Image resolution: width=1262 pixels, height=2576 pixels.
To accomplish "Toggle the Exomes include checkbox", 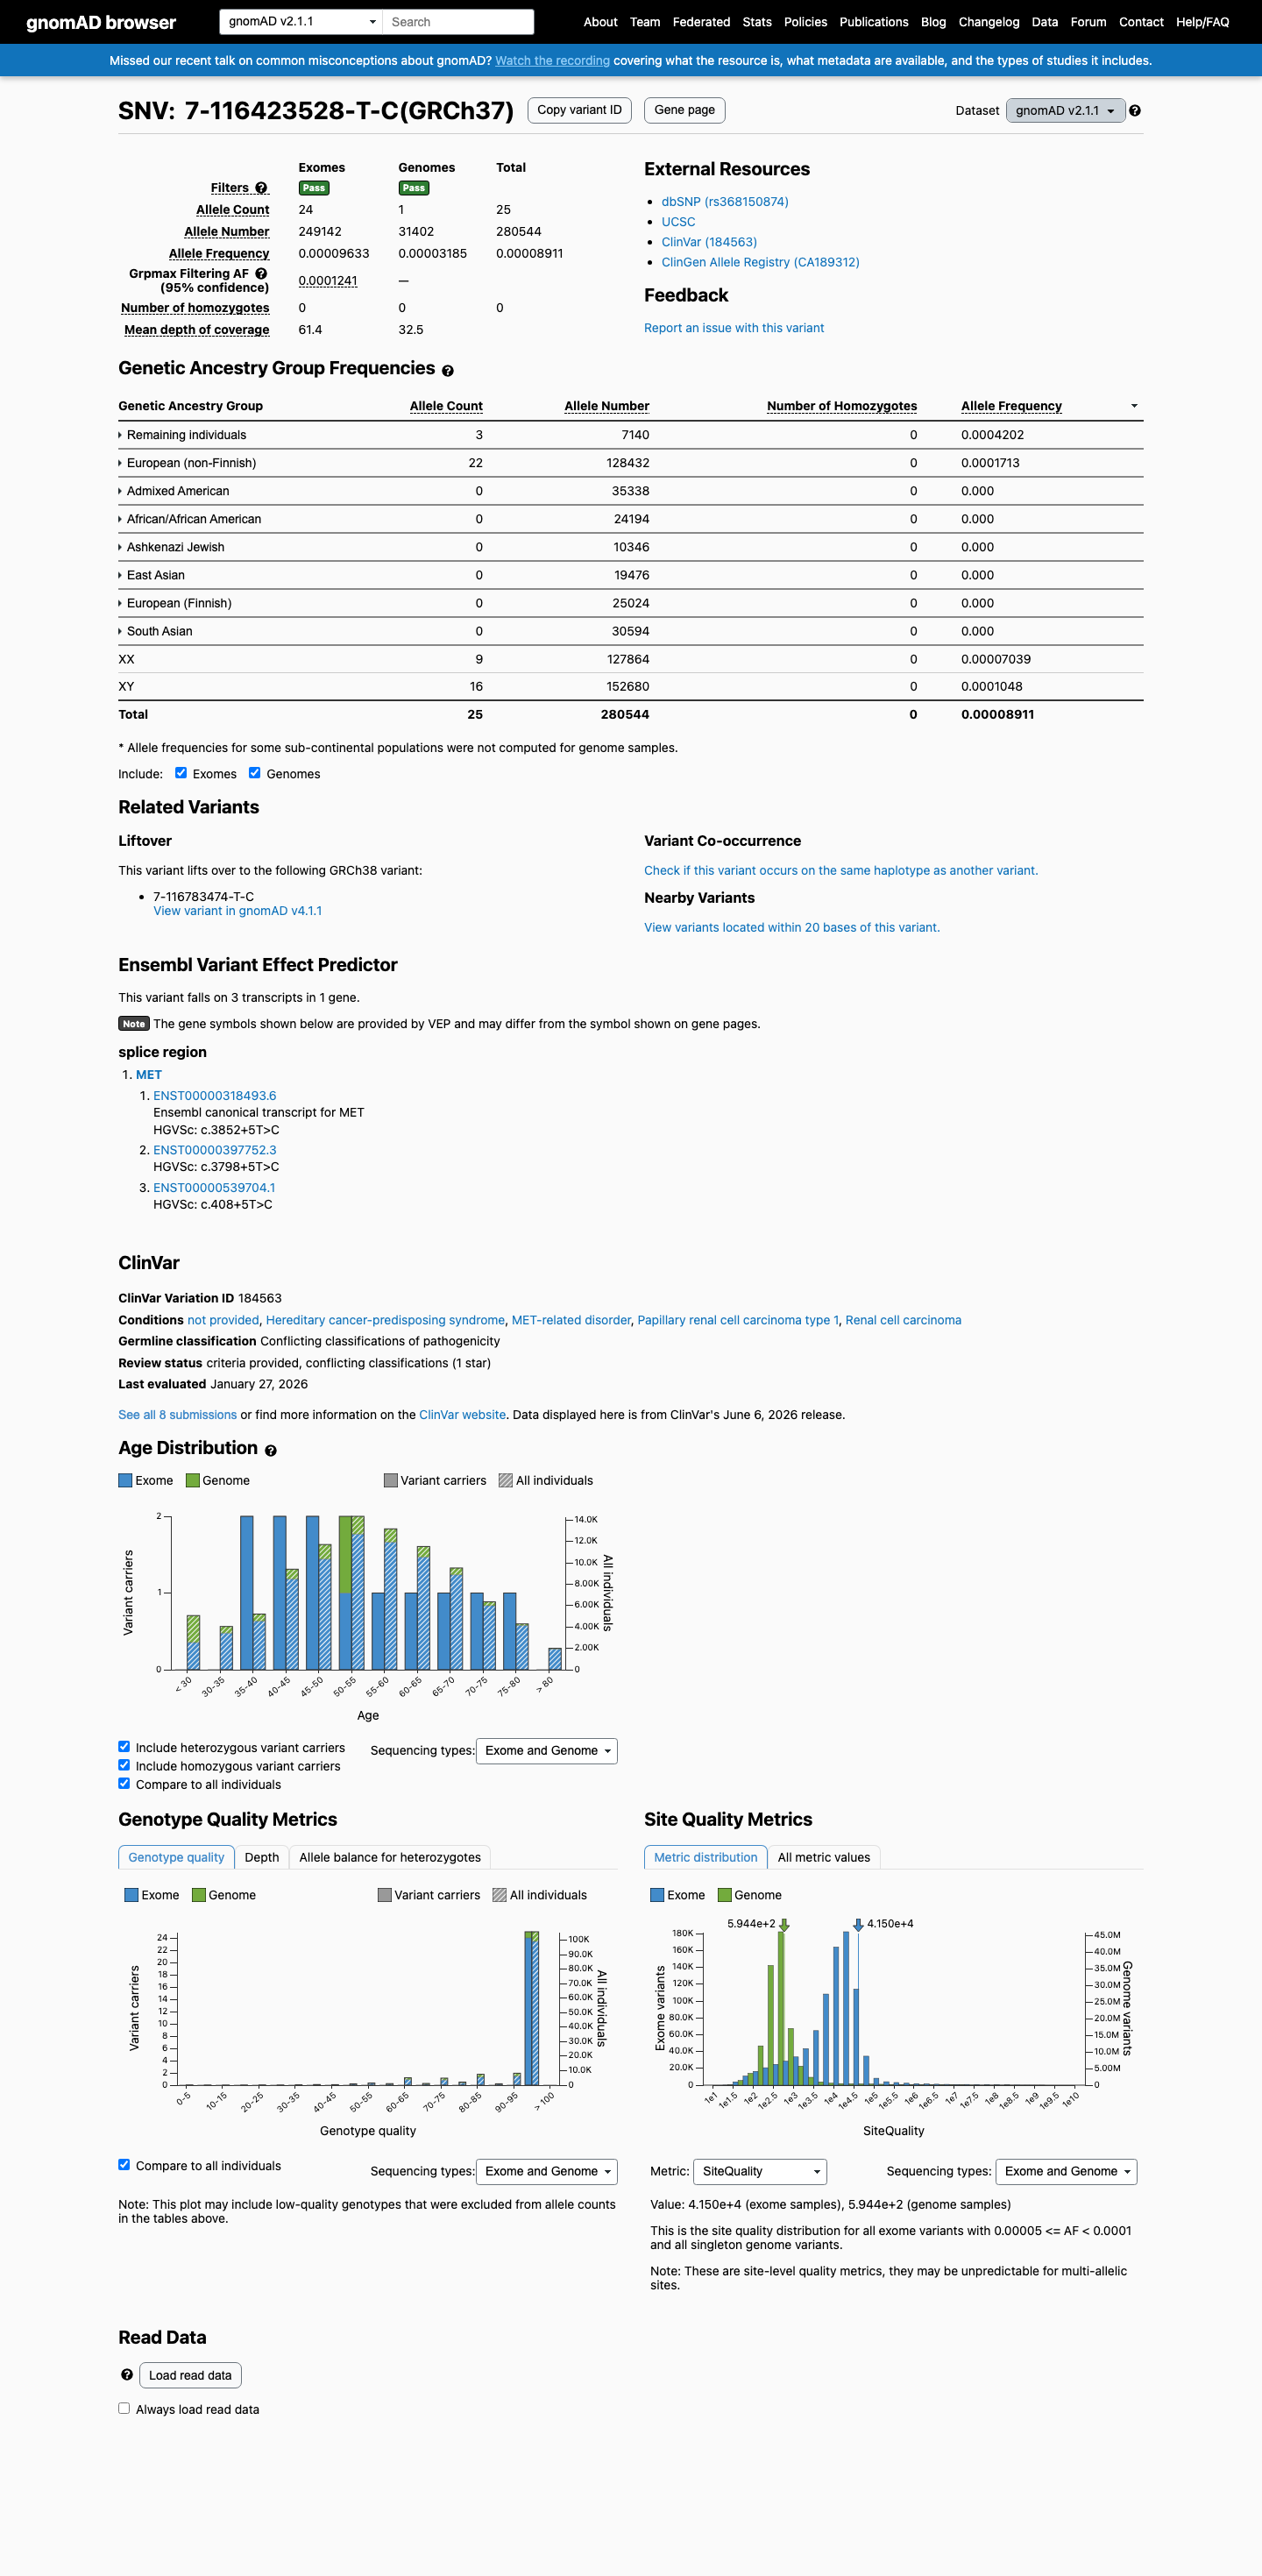I will (x=181, y=773).
